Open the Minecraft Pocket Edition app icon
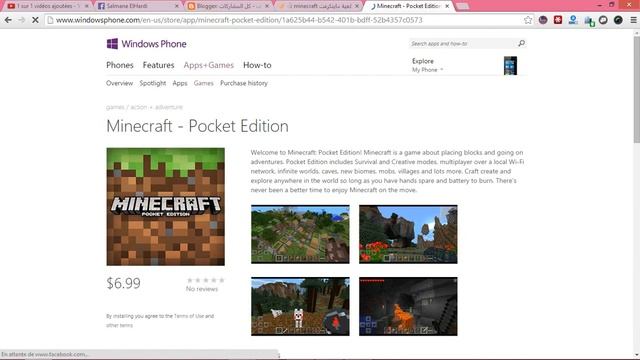640x360 pixels. pos(165,207)
